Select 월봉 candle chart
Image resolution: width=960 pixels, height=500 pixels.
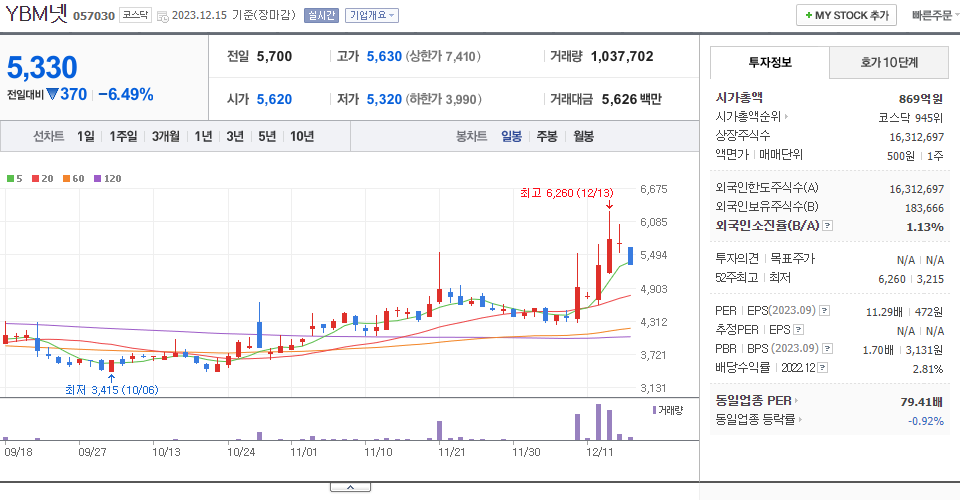583,136
